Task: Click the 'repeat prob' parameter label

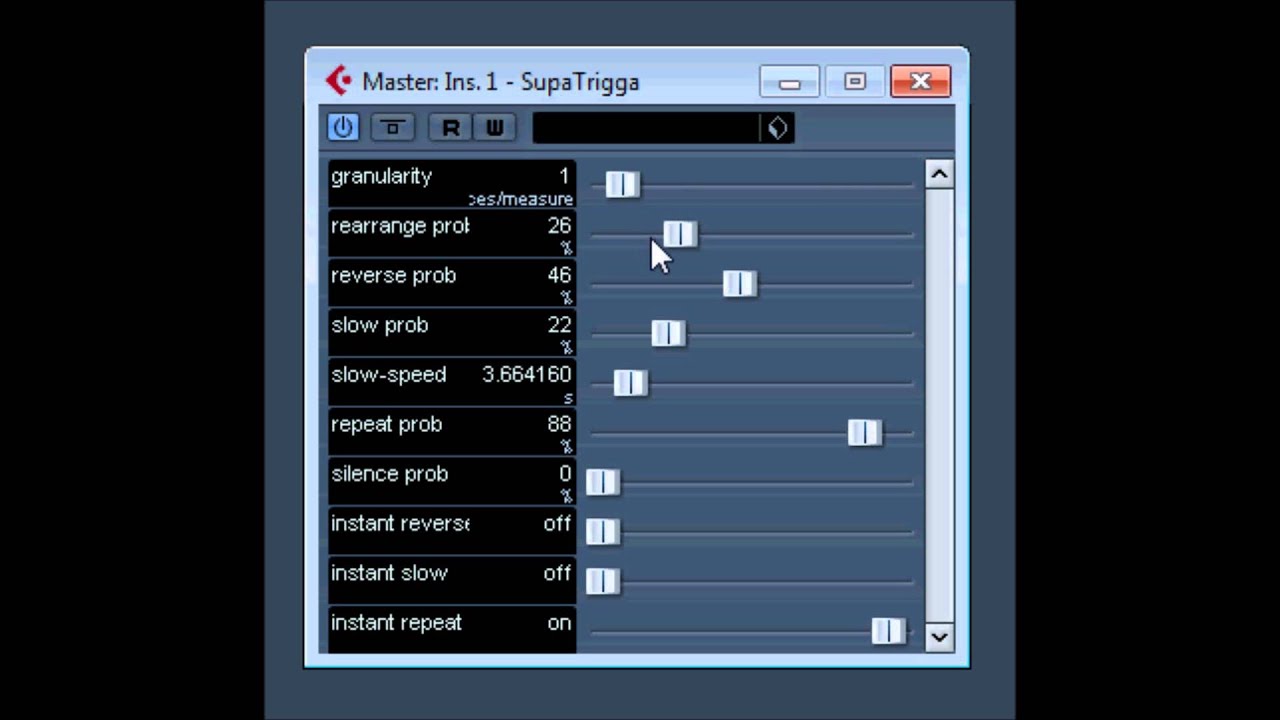Action: tap(386, 425)
